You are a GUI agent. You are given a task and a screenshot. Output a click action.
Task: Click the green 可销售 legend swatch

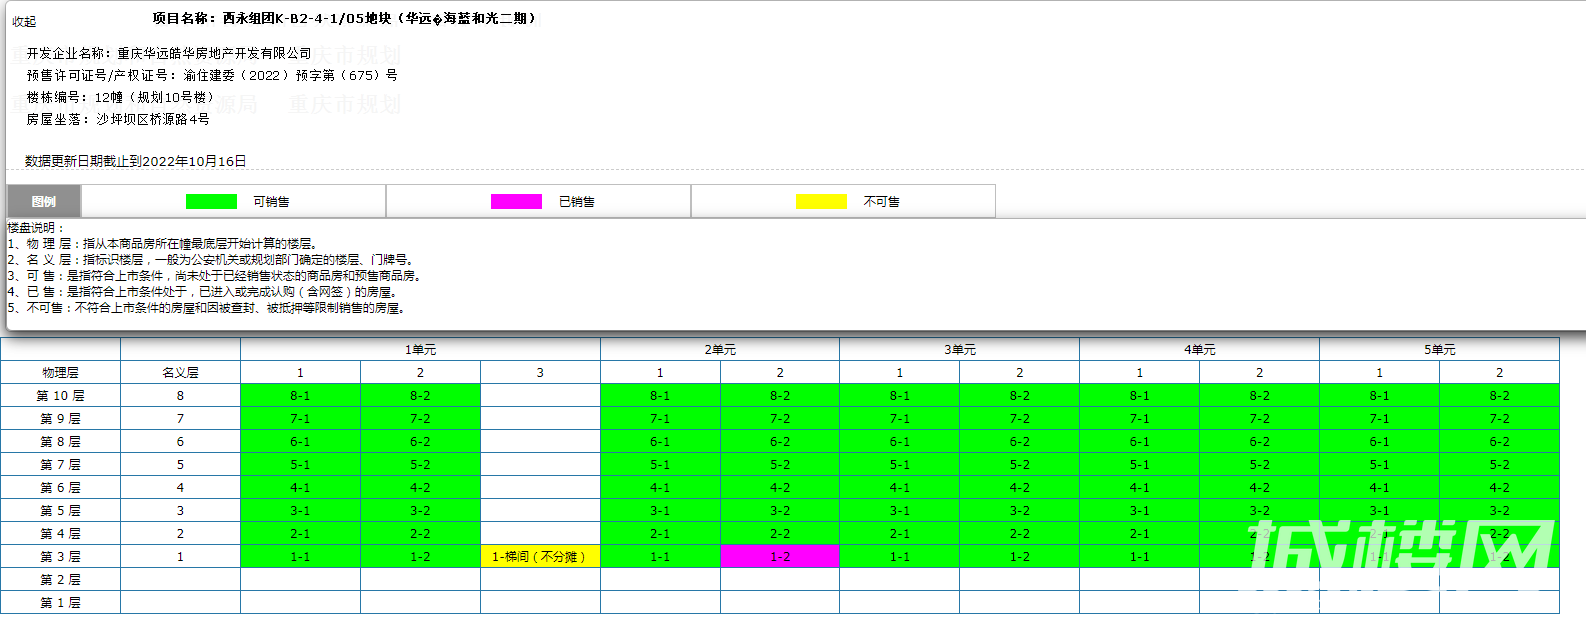point(211,202)
